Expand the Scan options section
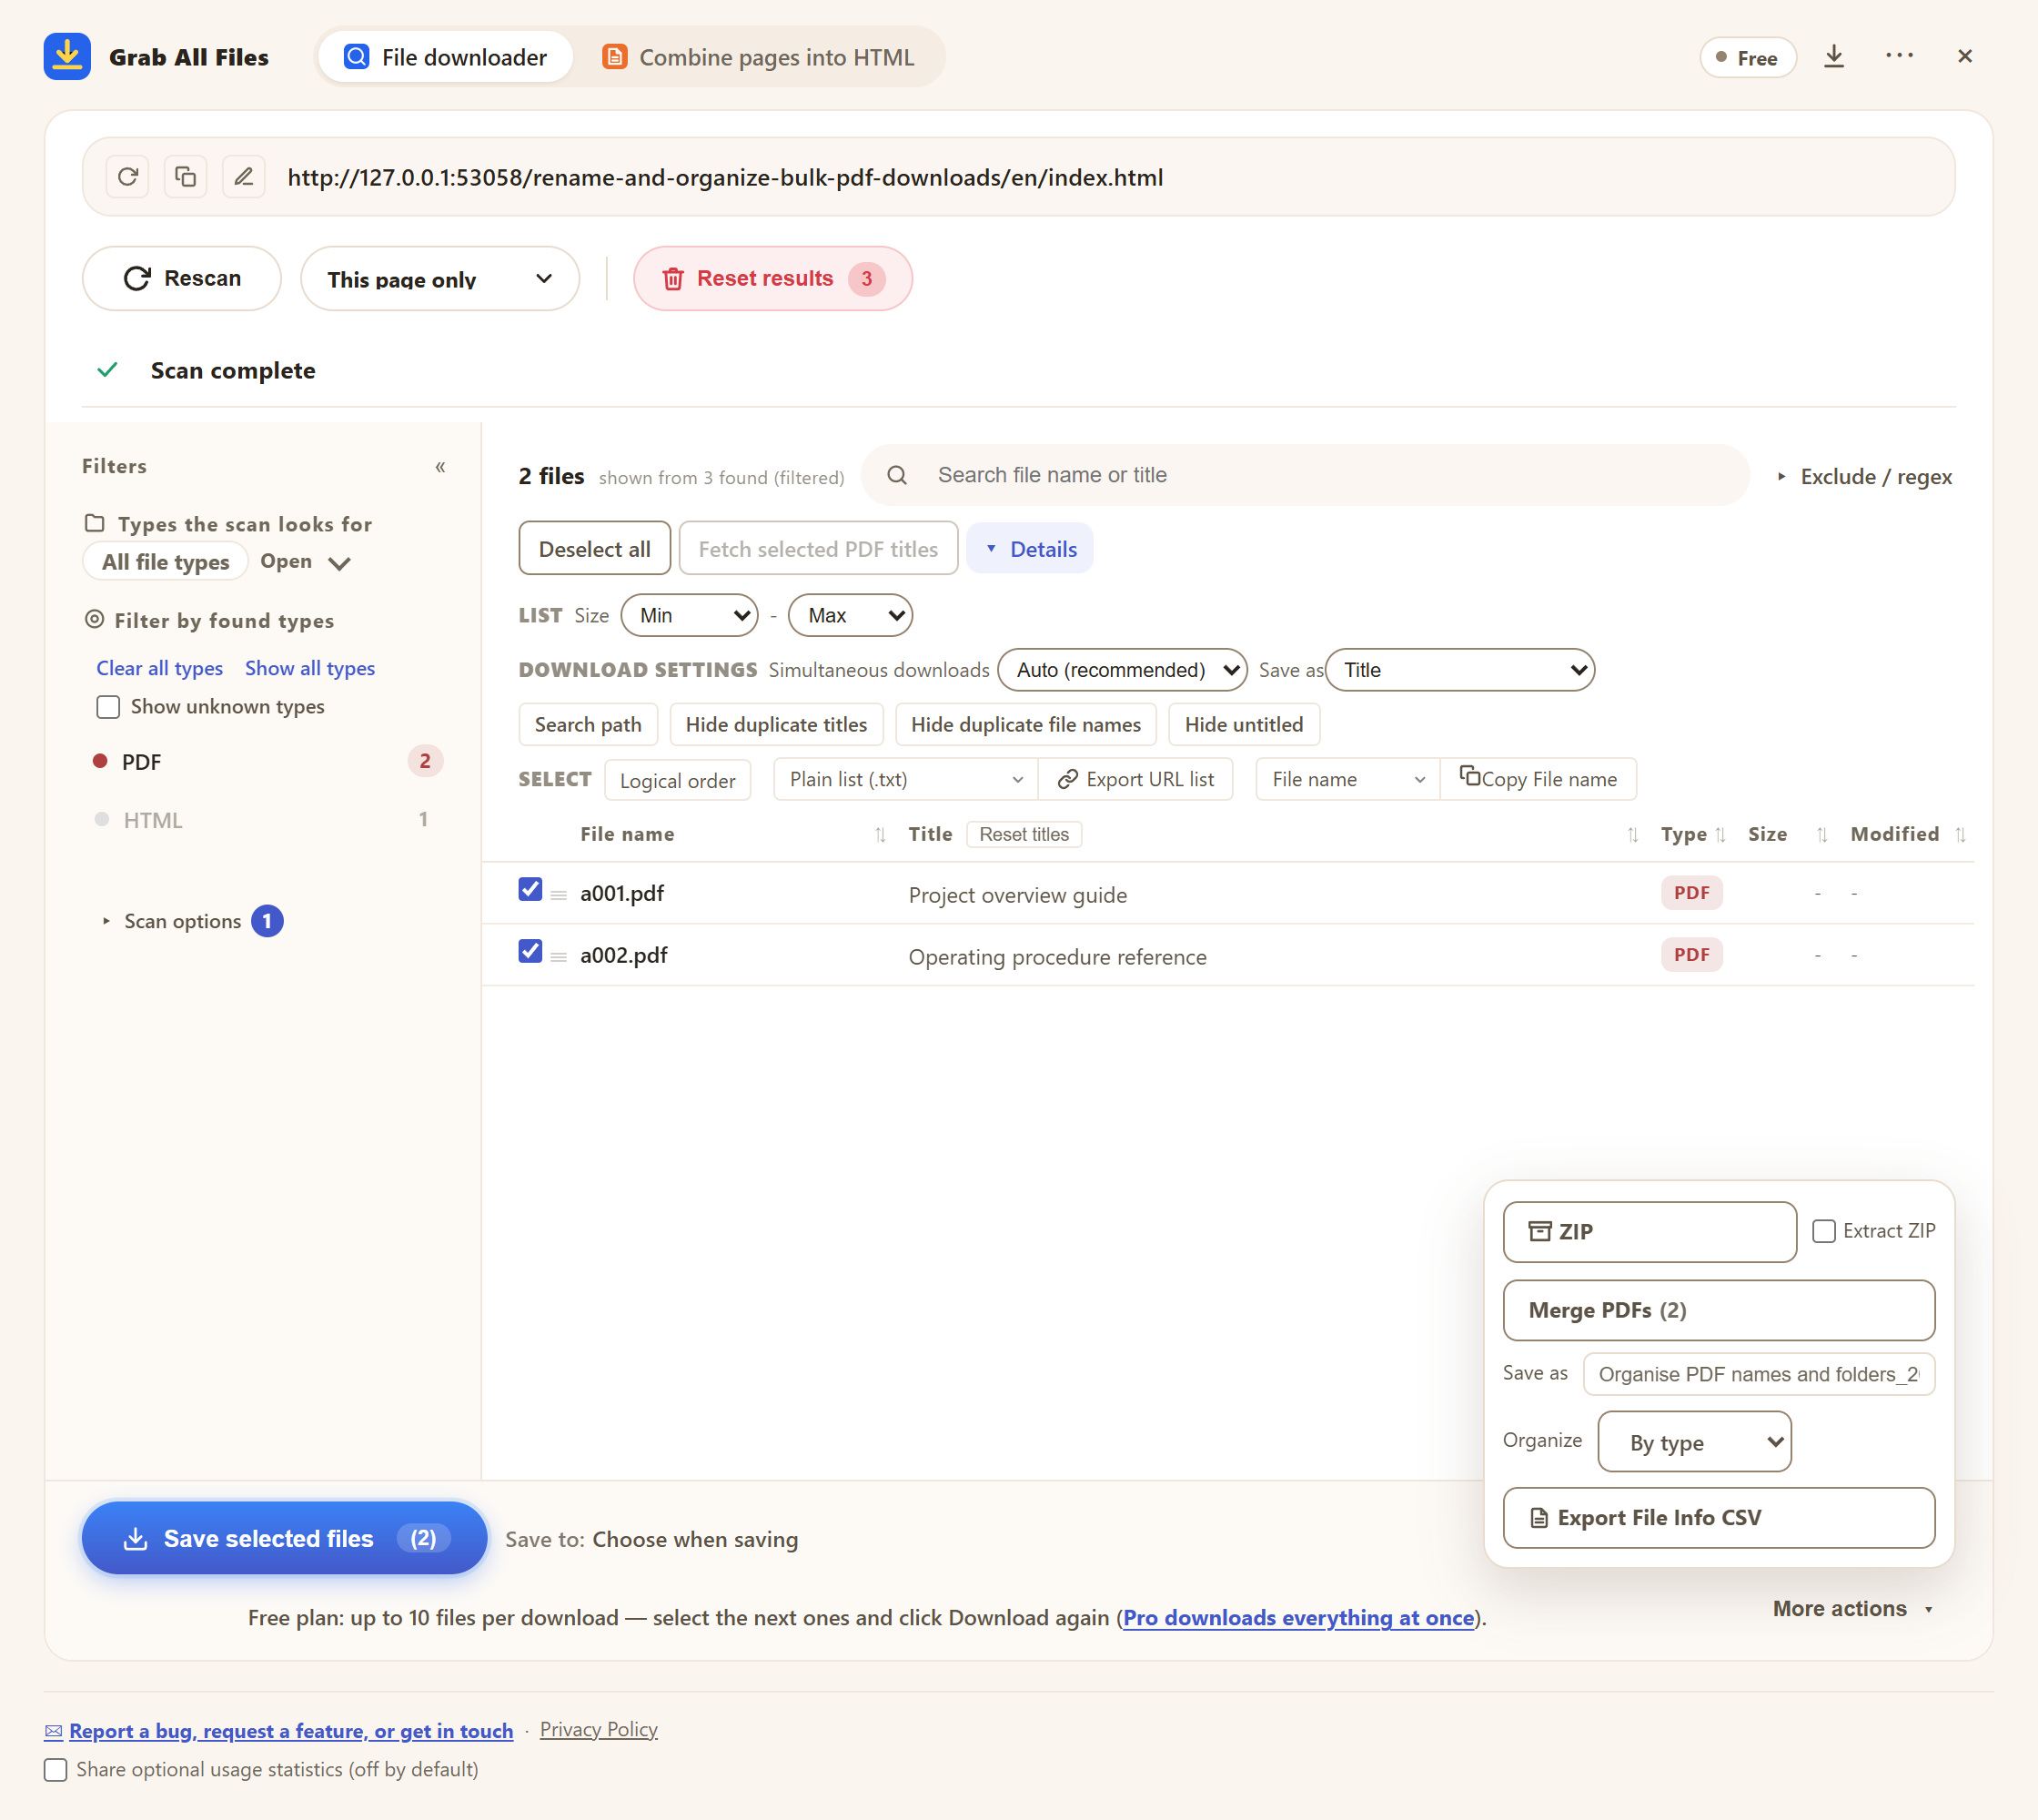Screen dimensions: 2038x1820 (182, 921)
